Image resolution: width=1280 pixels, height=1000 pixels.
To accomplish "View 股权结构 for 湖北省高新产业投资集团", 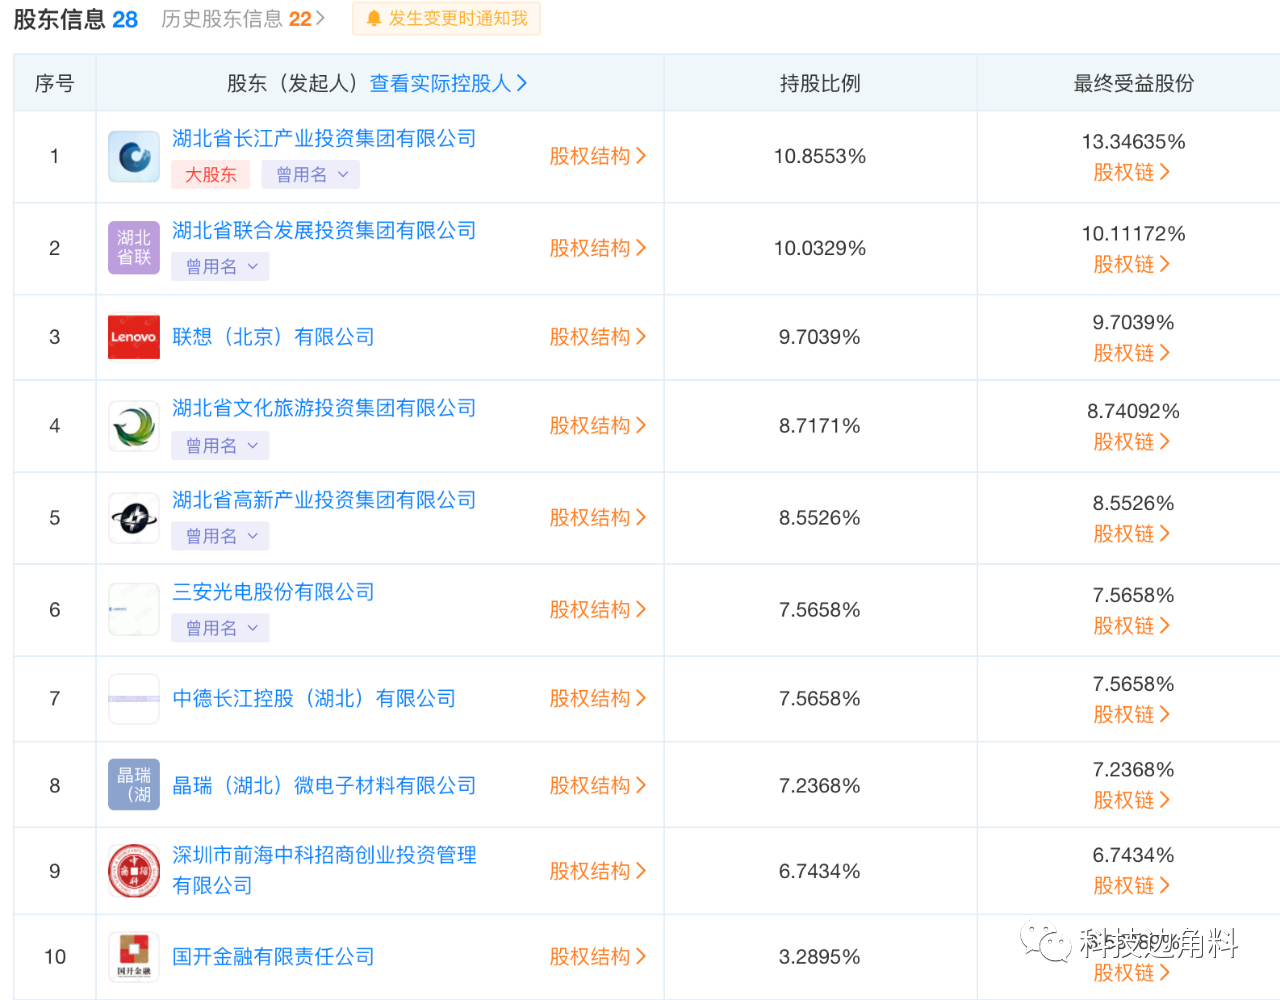I will tap(598, 518).
